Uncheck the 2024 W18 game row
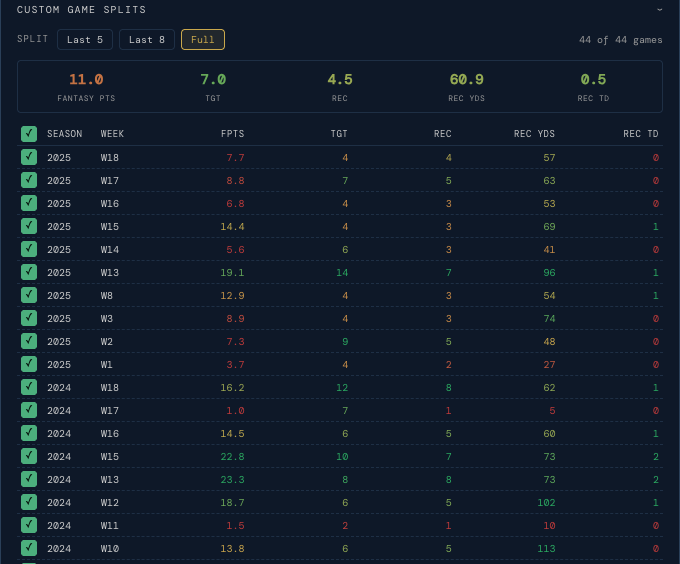Screen dimensions: 680x564 coord(29,387)
